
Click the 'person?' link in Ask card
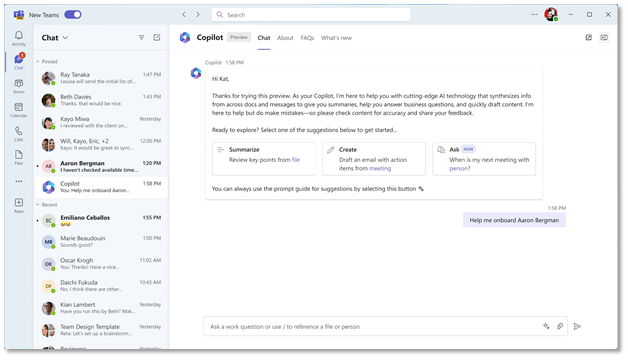[459, 168]
